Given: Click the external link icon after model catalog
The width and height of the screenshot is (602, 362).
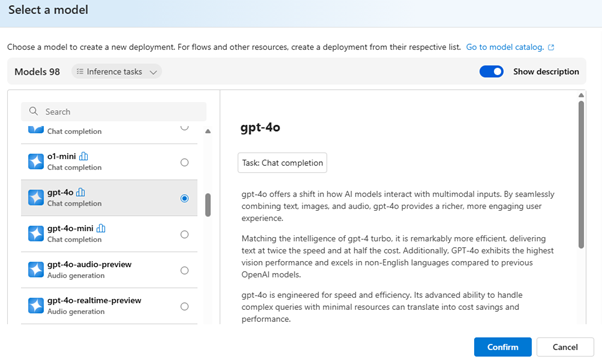Looking at the screenshot, I should point(551,47).
